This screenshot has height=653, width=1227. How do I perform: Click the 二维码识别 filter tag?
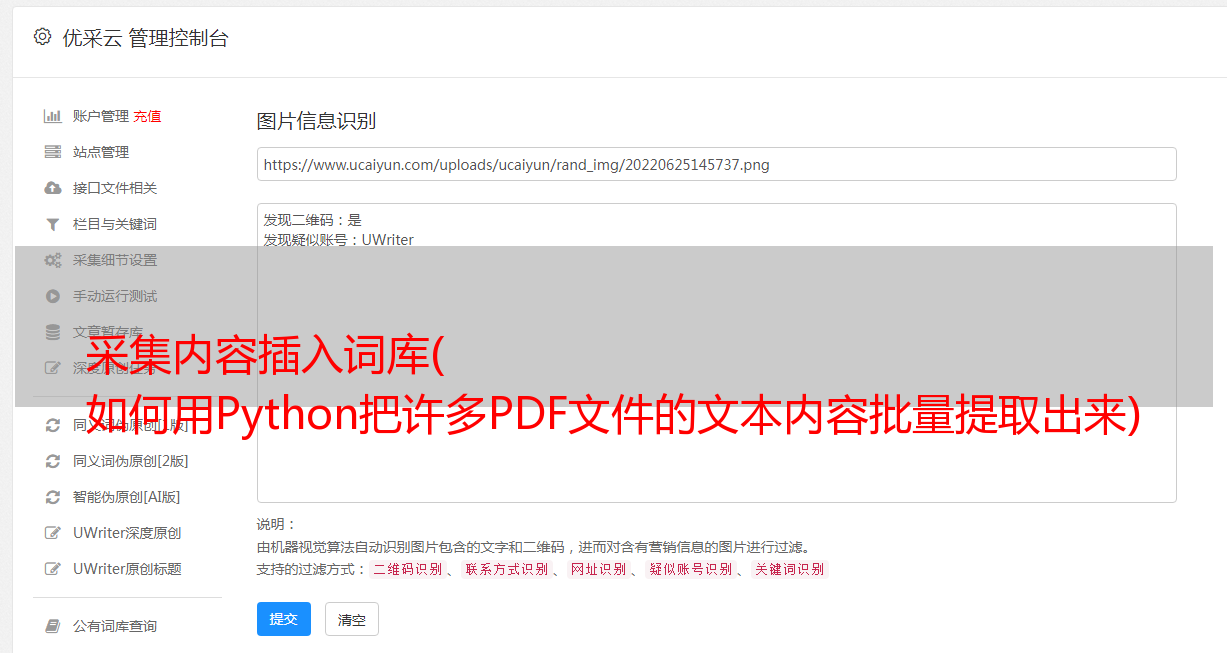pyautogui.click(x=407, y=569)
